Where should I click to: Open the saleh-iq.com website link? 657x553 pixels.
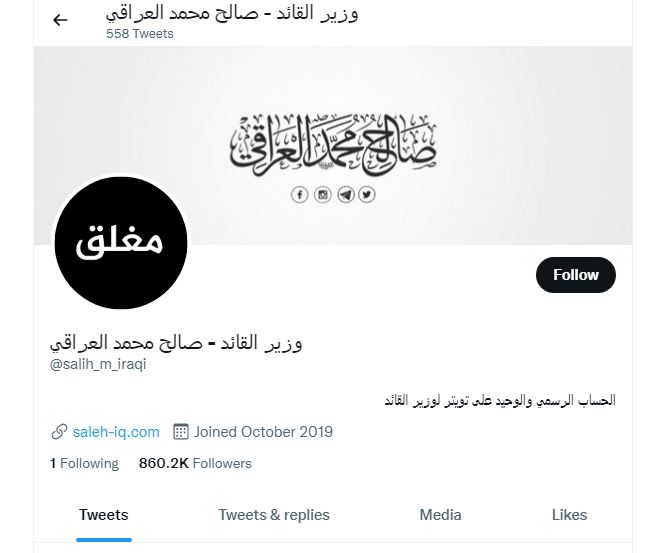(x=116, y=432)
